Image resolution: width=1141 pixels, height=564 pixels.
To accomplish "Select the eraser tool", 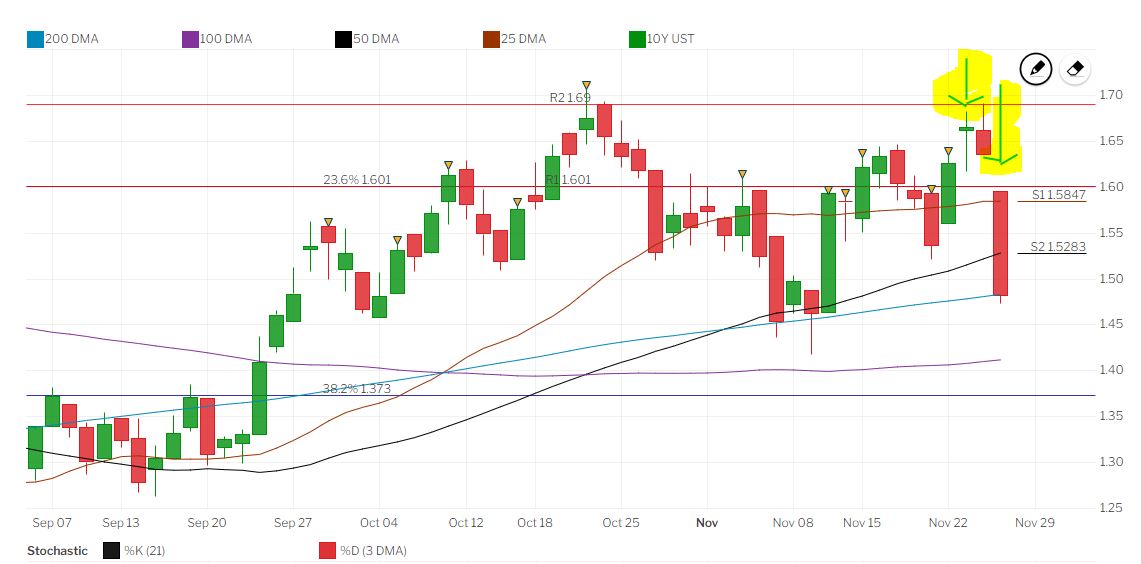I will coord(1075,70).
